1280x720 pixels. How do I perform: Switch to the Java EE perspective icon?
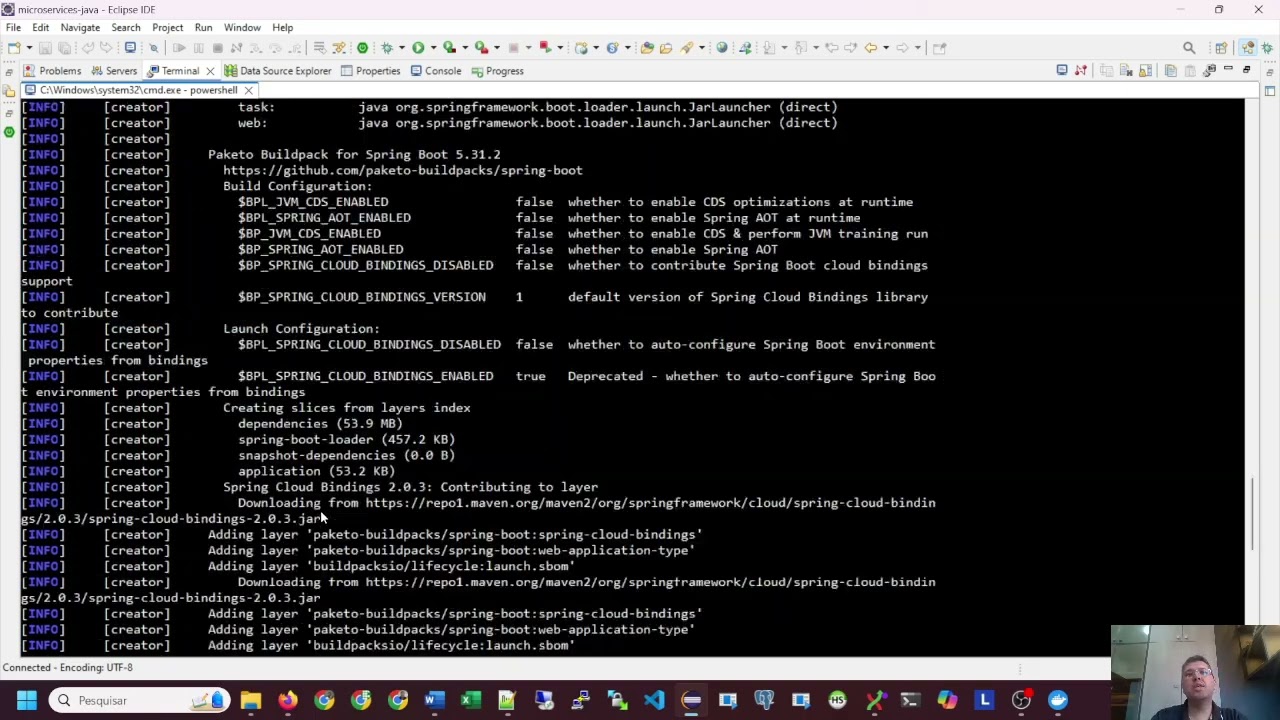(1248, 47)
